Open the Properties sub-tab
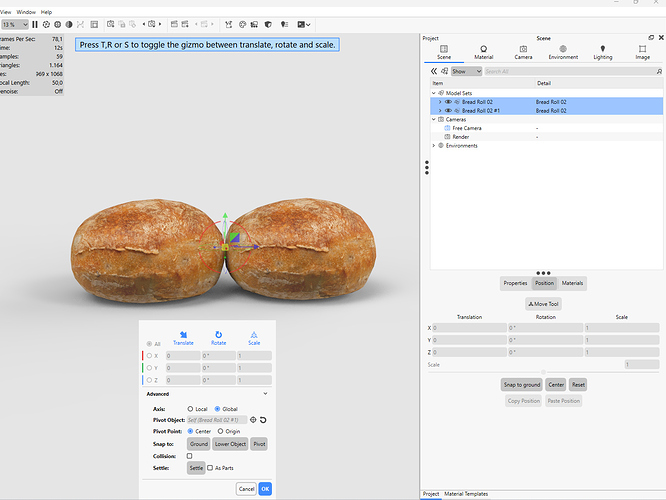The width and height of the screenshot is (666, 500). tap(515, 283)
